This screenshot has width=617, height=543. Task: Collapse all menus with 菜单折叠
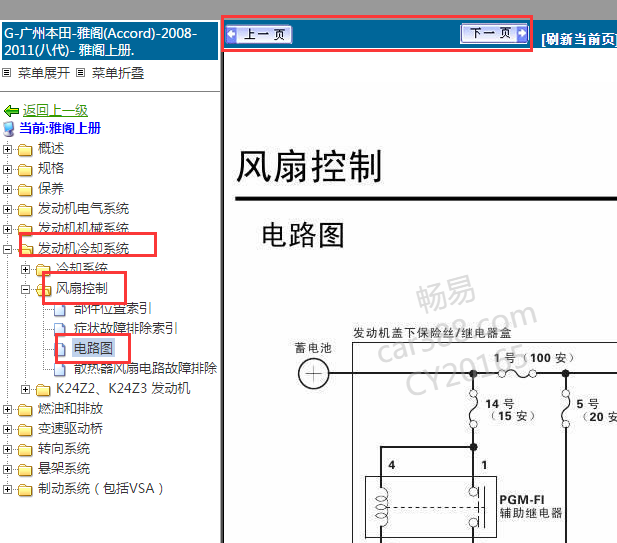tap(118, 73)
